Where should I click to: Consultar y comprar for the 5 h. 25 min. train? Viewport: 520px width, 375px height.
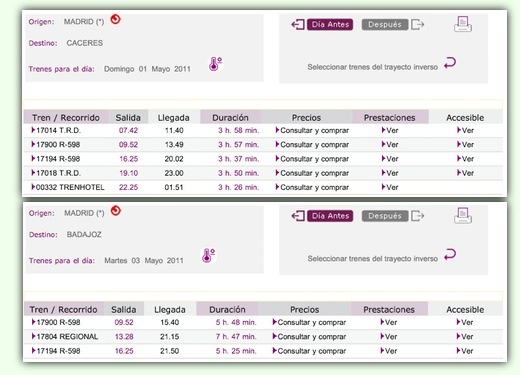point(309,351)
